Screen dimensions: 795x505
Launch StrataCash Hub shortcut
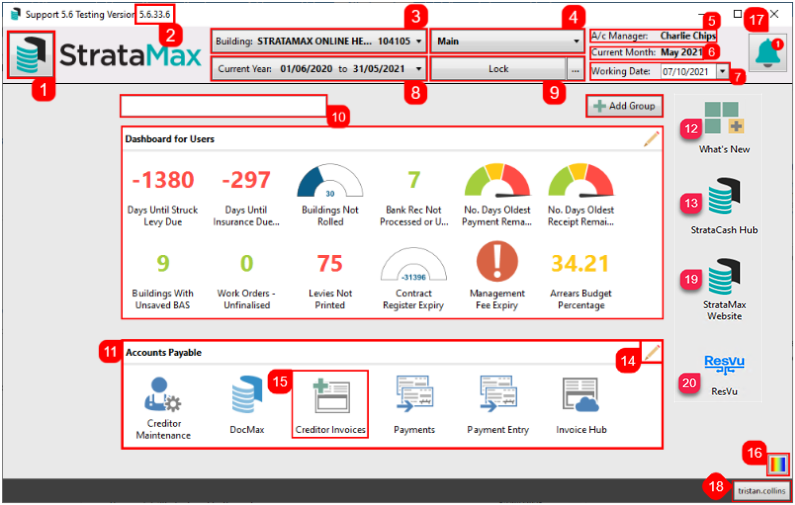click(724, 197)
